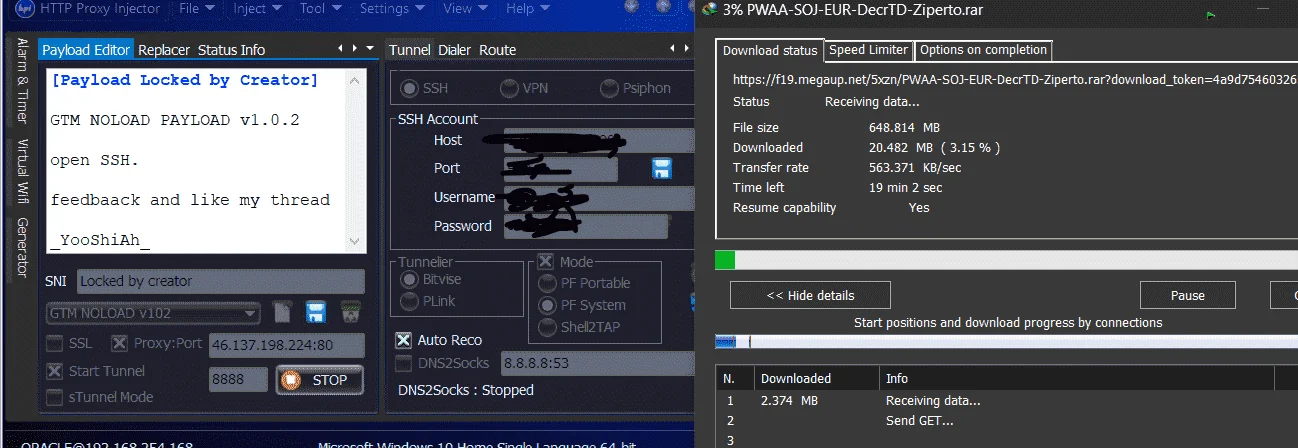Toggle the Mode group checkbox
The height and width of the screenshot is (448, 1298).
click(x=546, y=262)
